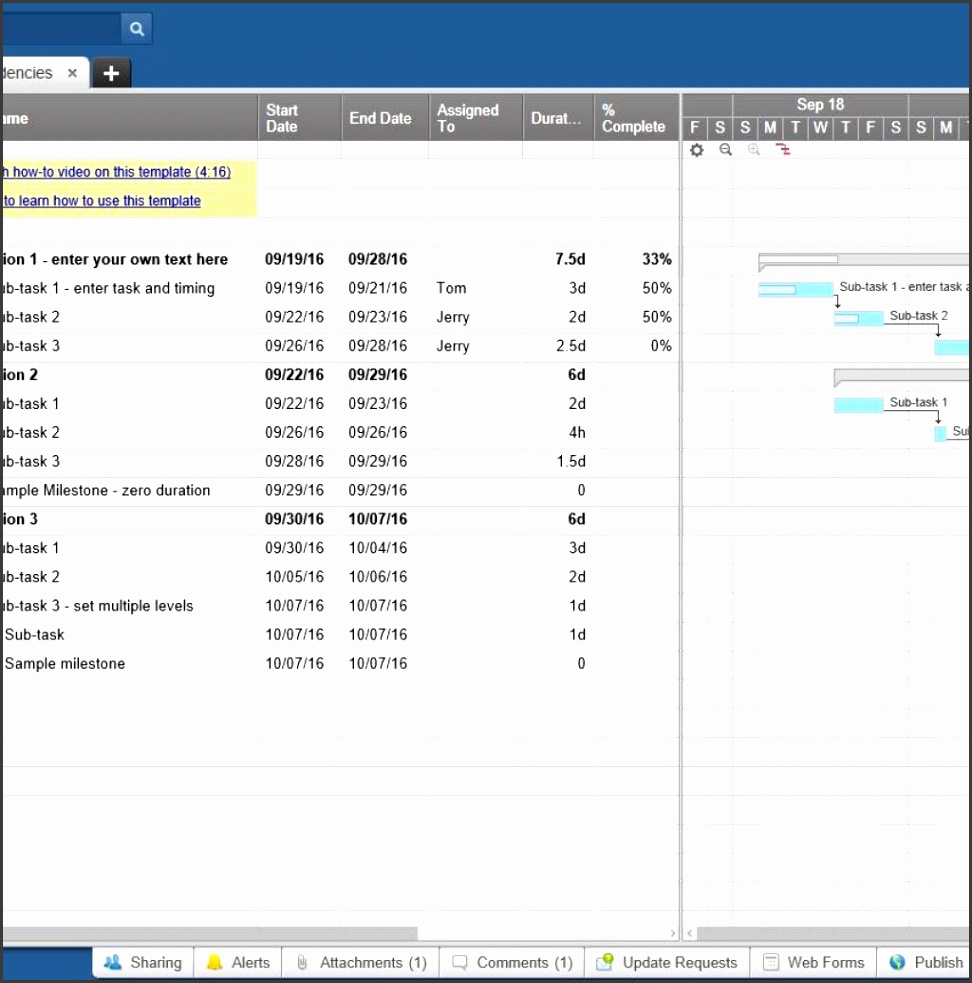972x983 pixels.
Task: Click the search magnifier at top left
Action: coord(136,28)
